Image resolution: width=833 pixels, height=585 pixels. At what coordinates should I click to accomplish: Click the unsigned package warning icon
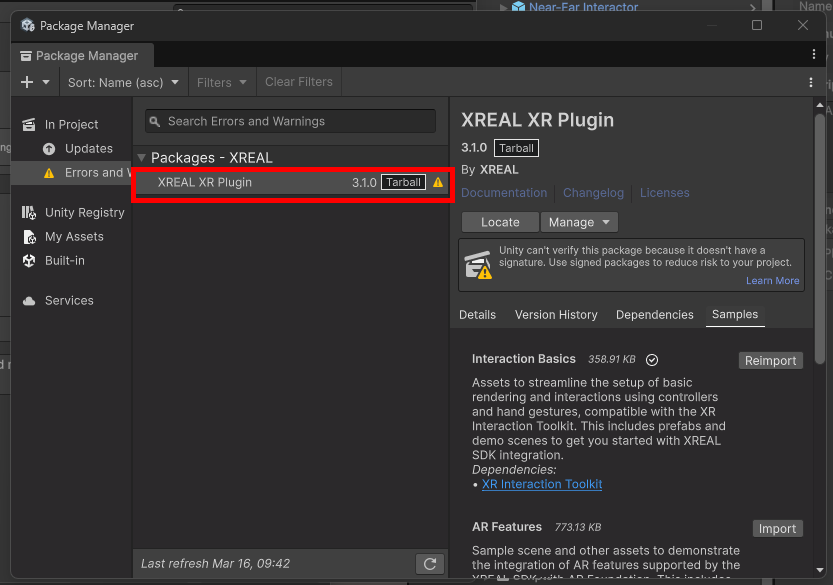click(x=478, y=265)
